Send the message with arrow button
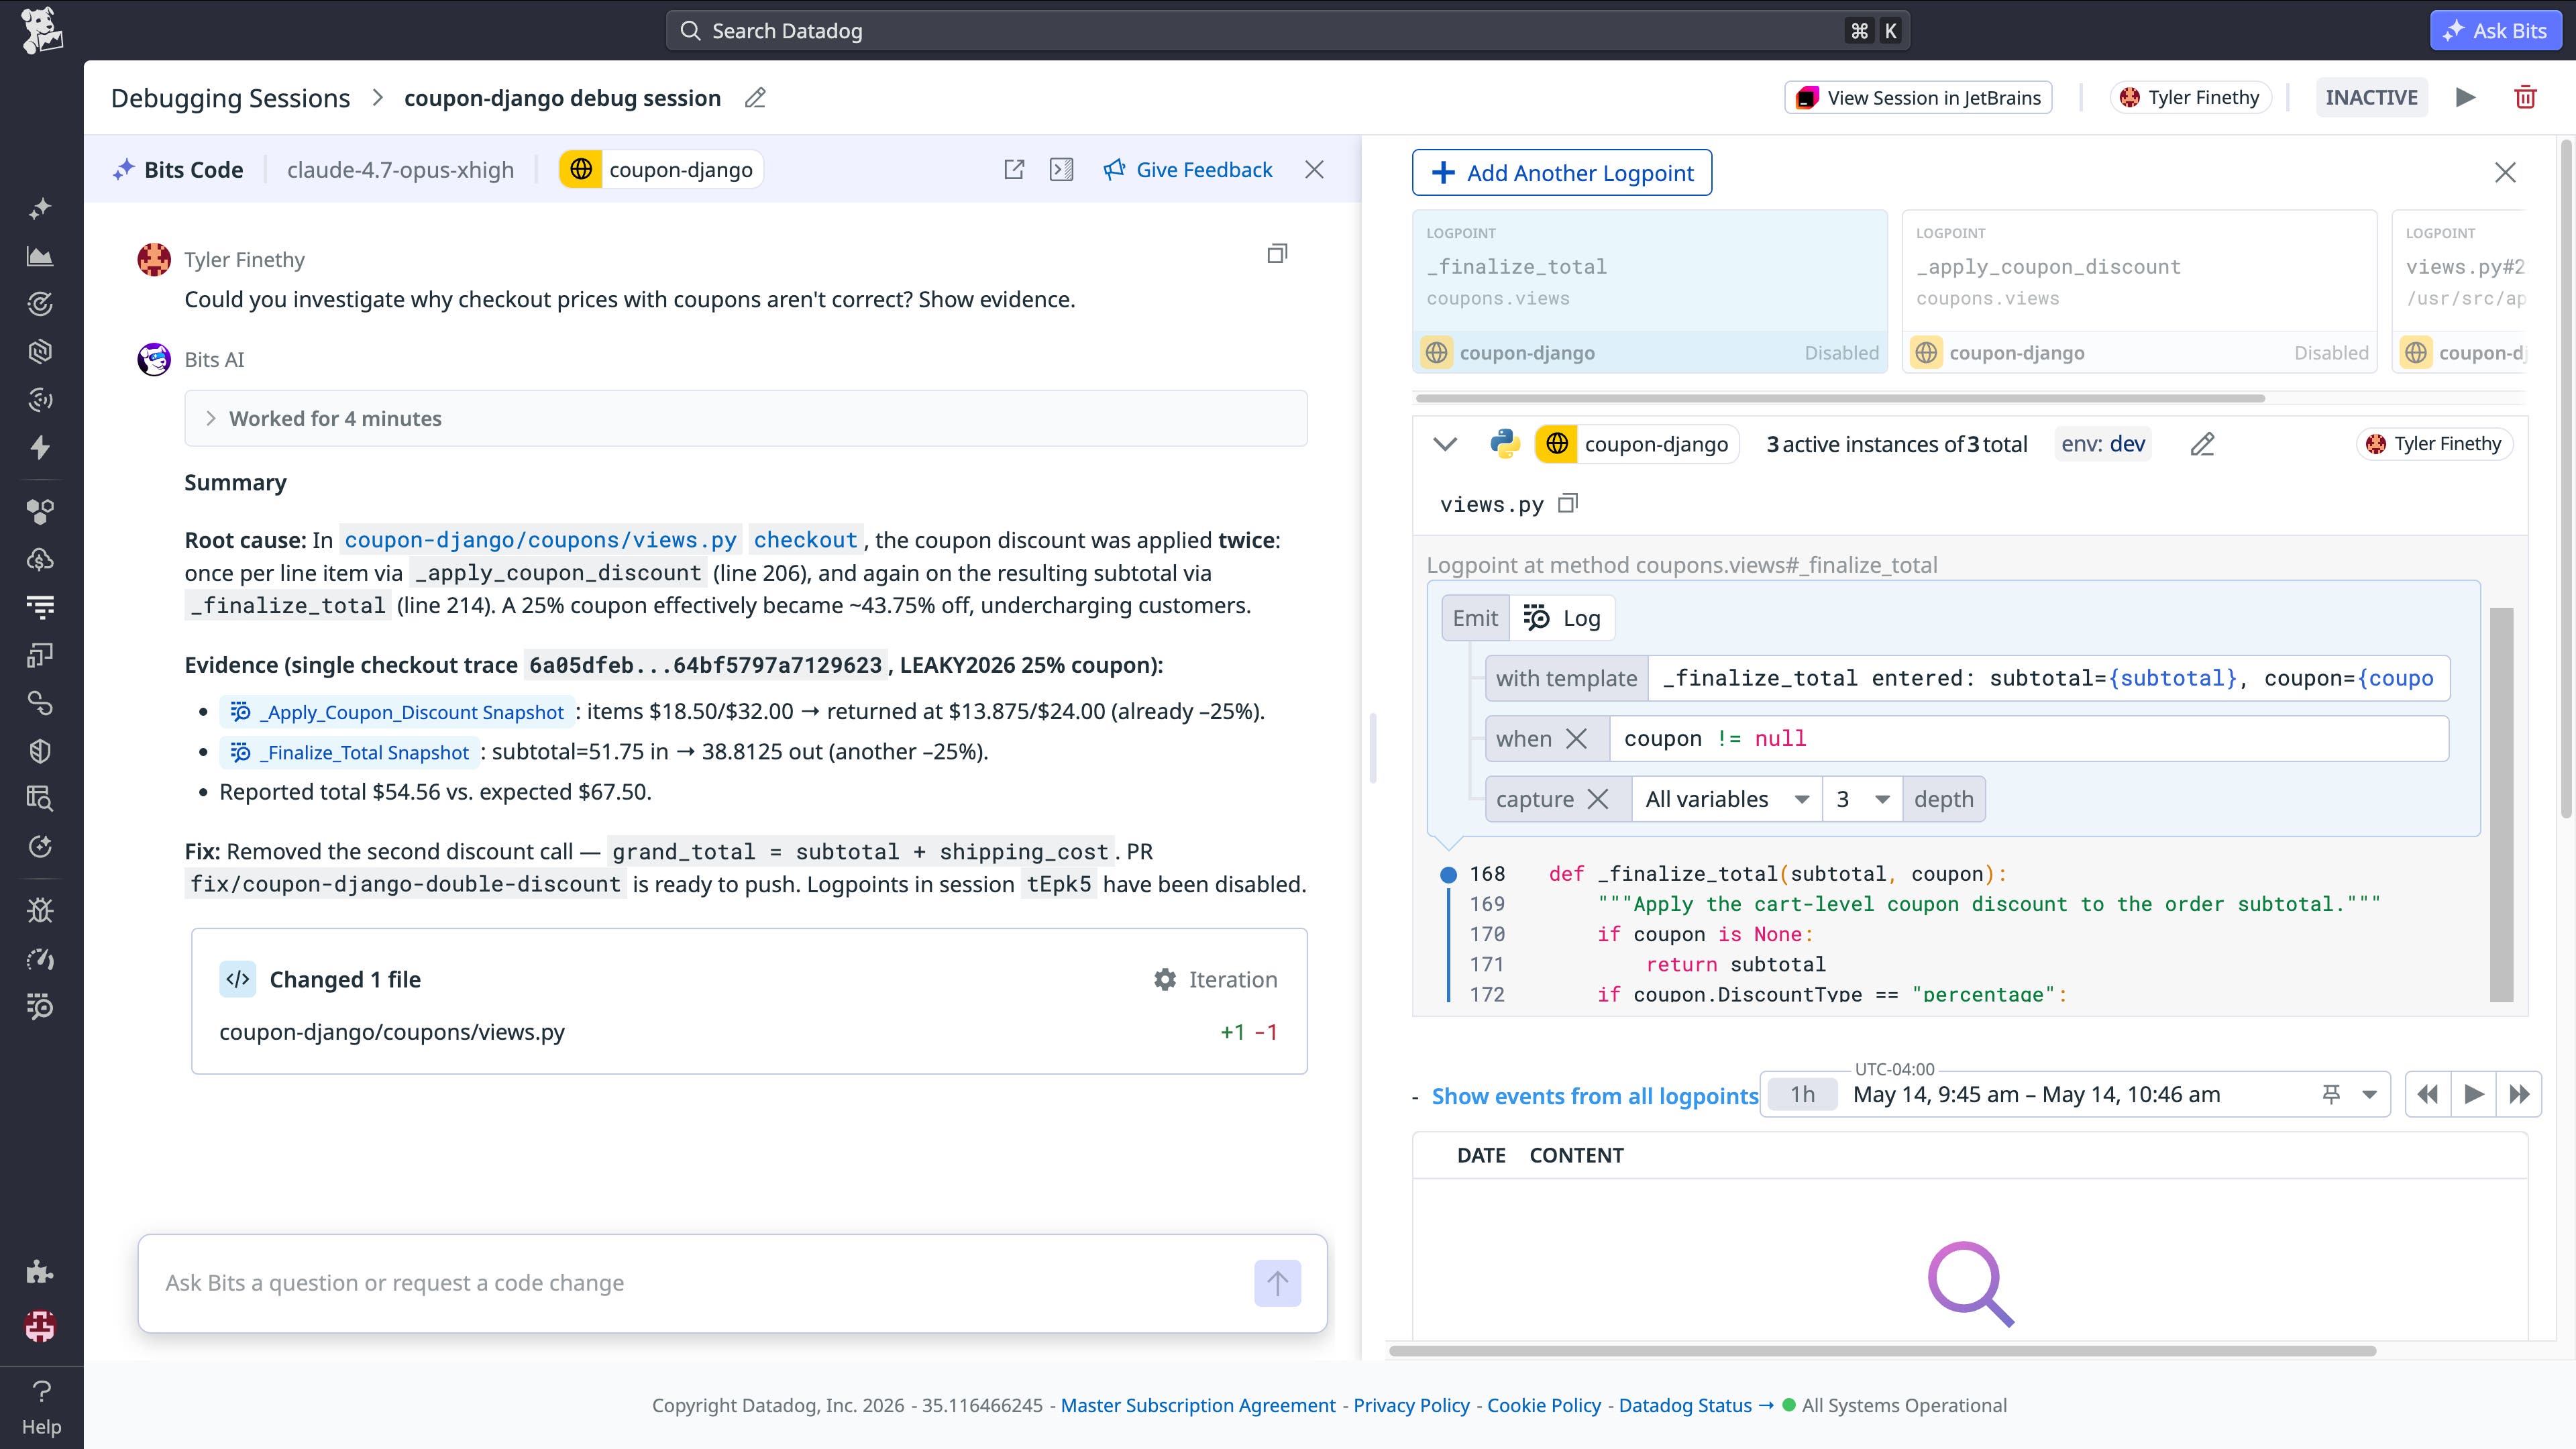This screenshot has width=2576, height=1449. [x=1277, y=1283]
